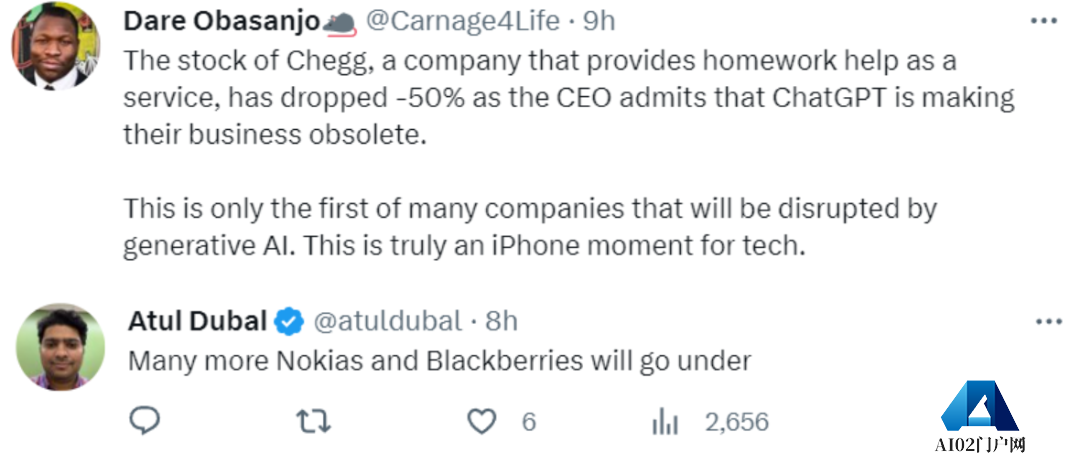This screenshot has height=453, width=1080.
Task: Open more options on Atul Dubal's reply
Action: (x=1047, y=322)
